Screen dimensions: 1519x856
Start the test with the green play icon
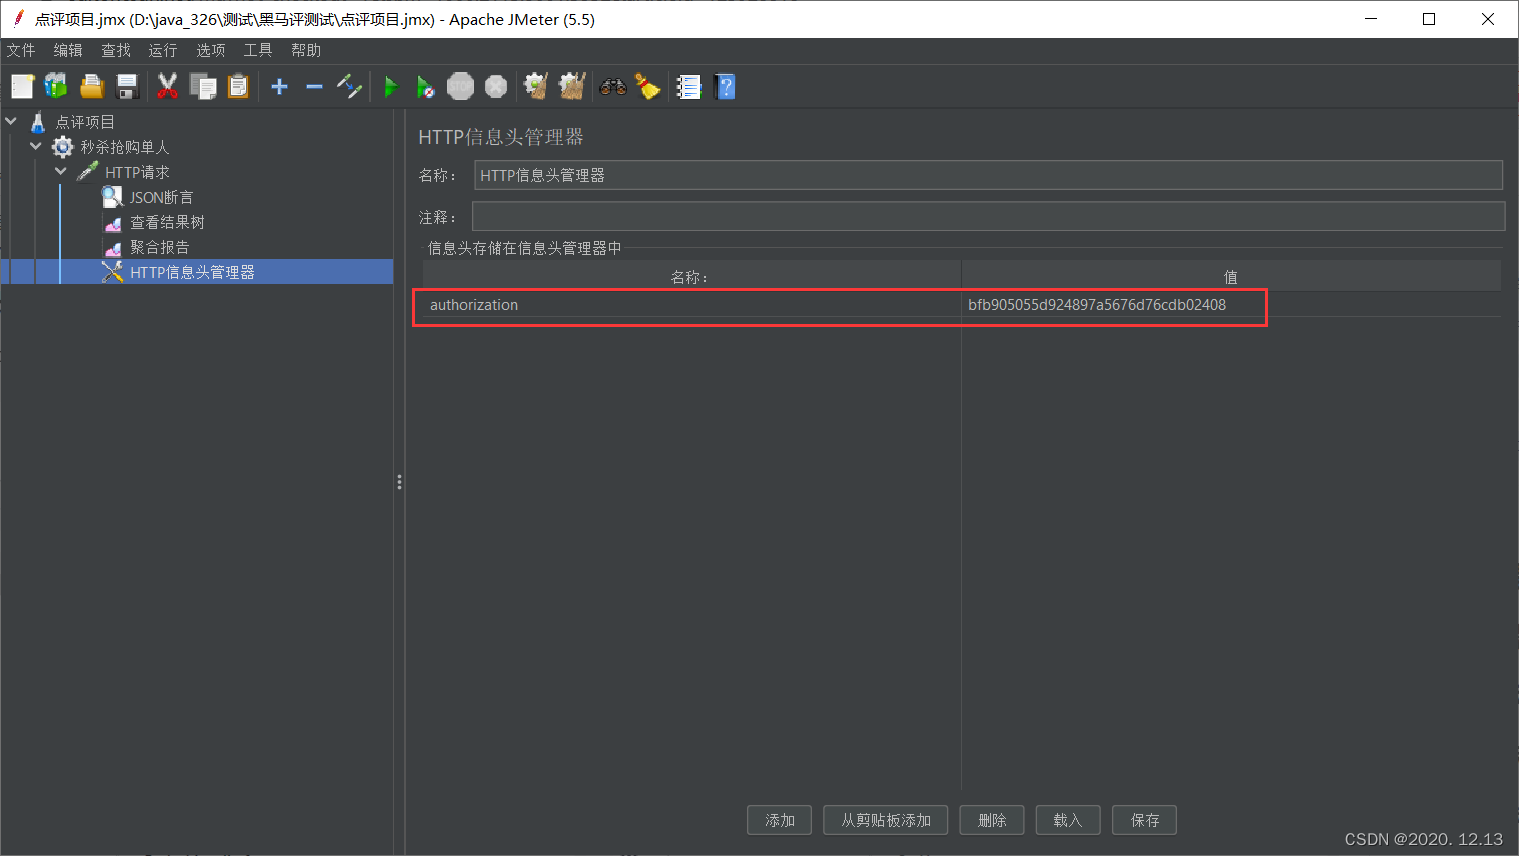click(390, 86)
